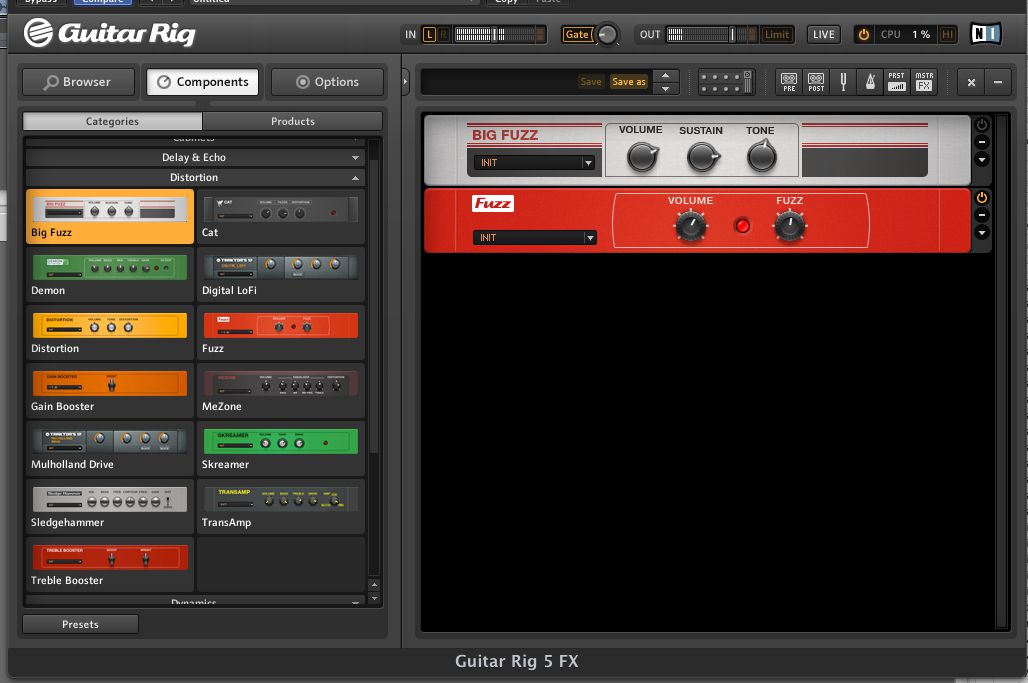1028x683 pixels.
Task: Show the Products view
Action: point(292,121)
